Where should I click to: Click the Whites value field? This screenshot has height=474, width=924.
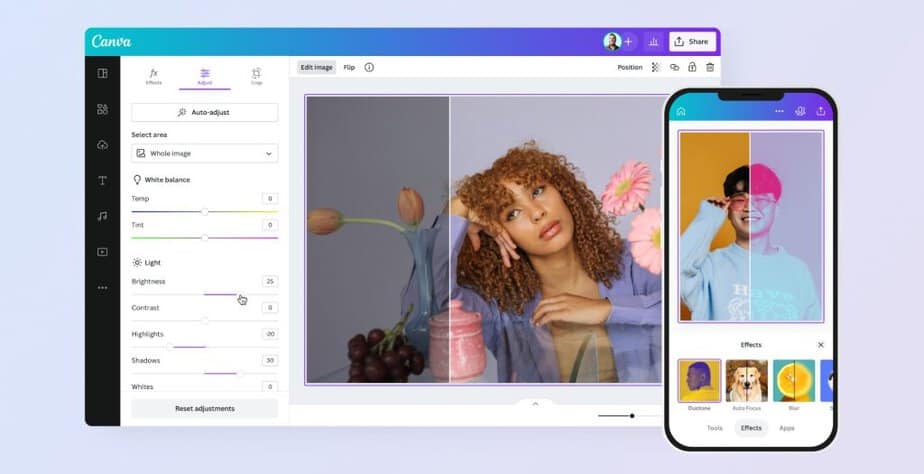(x=270, y=386)
